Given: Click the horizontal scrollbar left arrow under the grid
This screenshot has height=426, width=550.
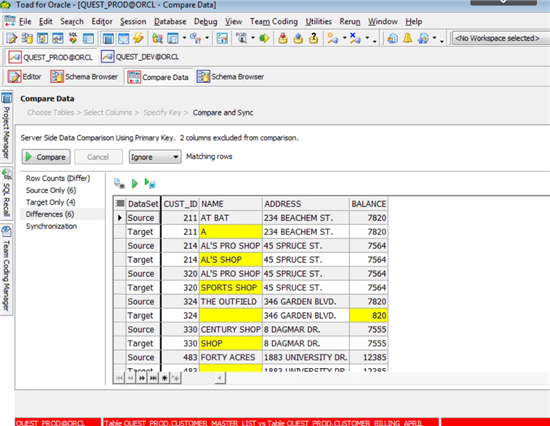Looking at the screenshot, I should tap(220, 378).
